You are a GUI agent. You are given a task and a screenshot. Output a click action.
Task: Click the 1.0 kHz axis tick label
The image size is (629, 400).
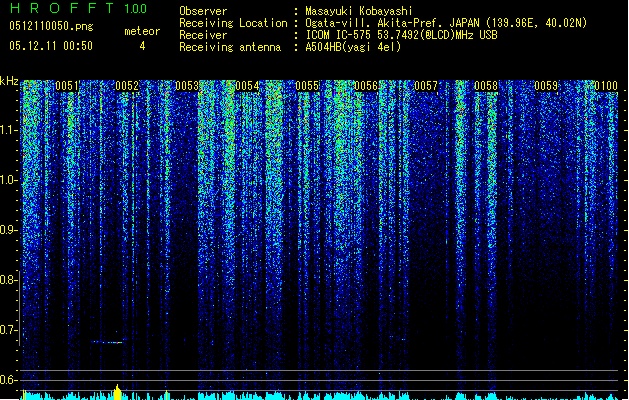[x=9, y=180]
